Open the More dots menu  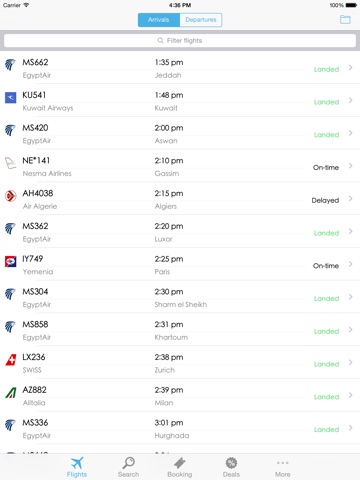pyautogui.click(x=282, y=463)
